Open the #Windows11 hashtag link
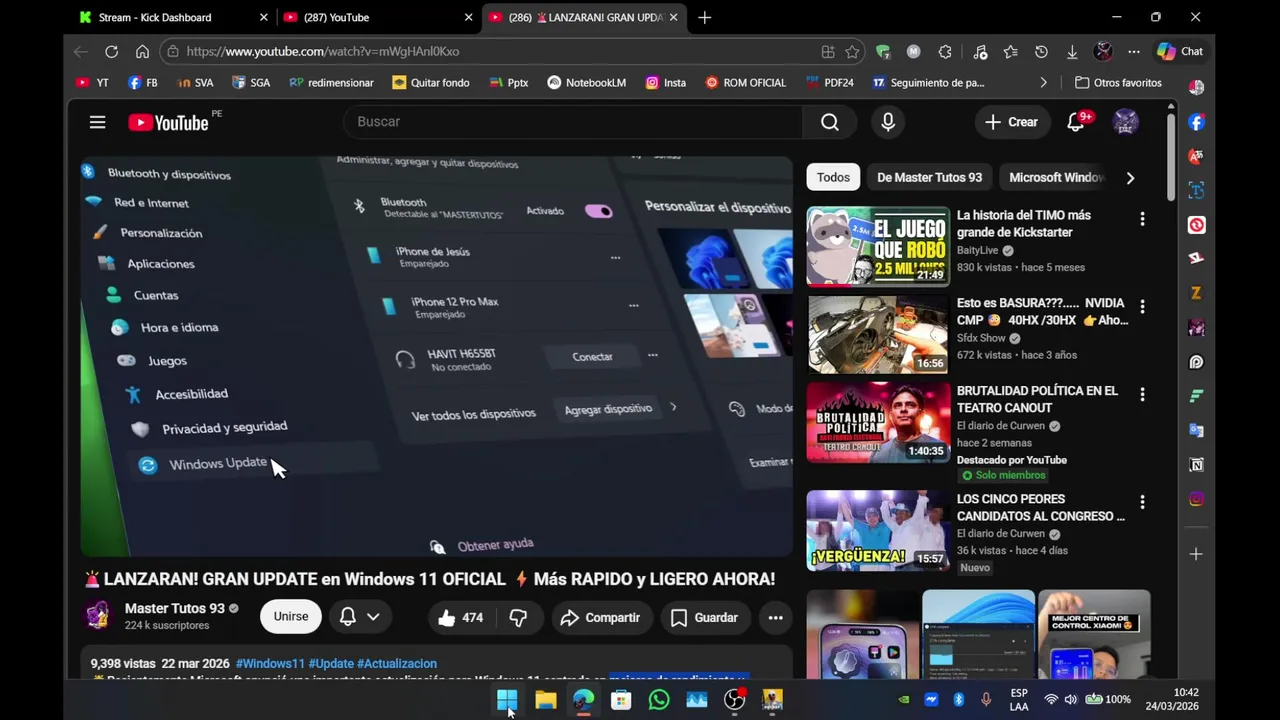Image resolution: width=1280 pixels, height=720 pixels. 270,663
